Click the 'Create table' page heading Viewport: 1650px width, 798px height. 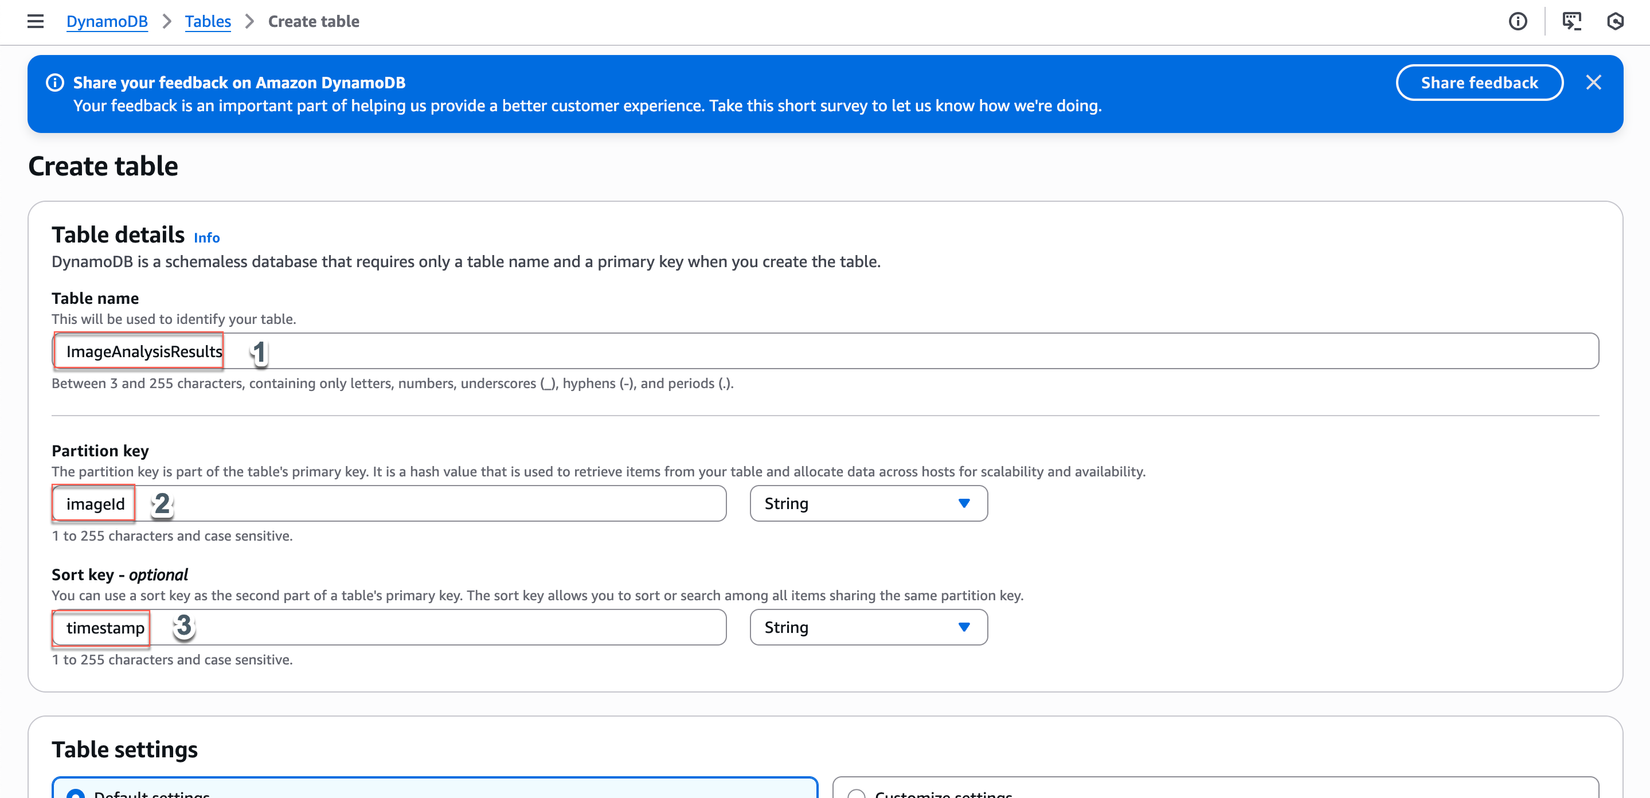(x=103, y=166)
